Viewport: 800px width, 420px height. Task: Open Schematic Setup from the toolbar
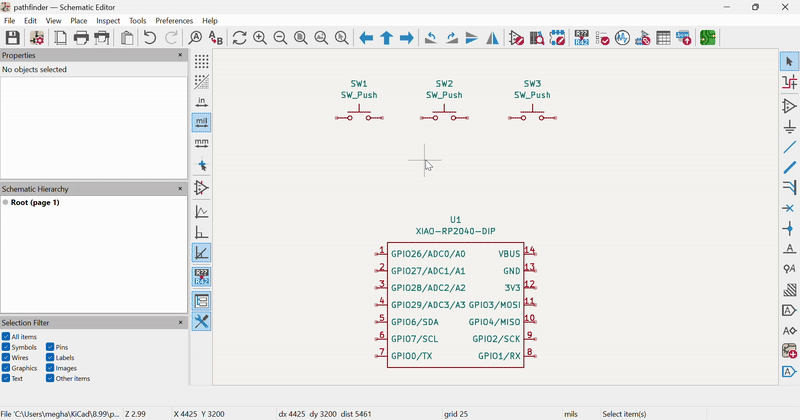click(x=37, y=38)
